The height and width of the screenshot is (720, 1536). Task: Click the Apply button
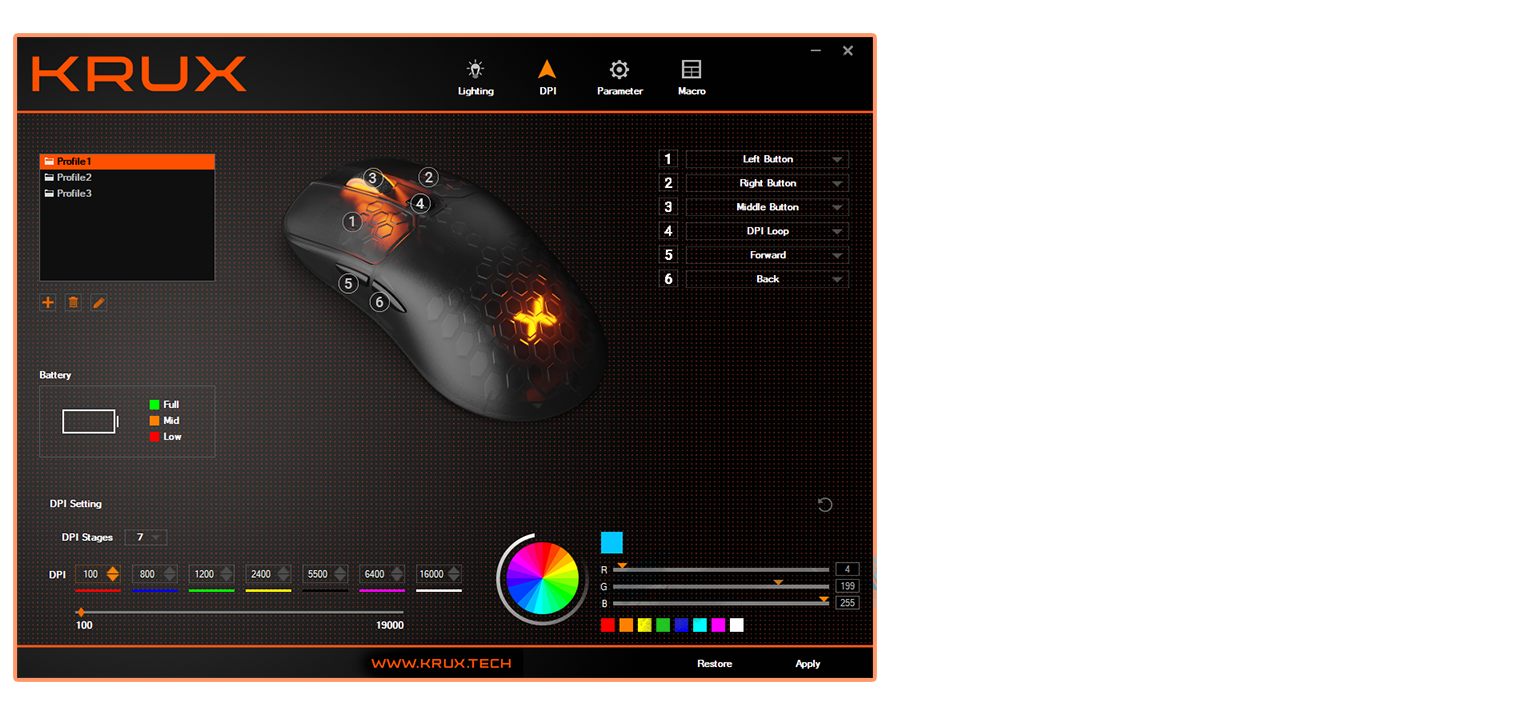pyautogui.click(x=808, y=664)
